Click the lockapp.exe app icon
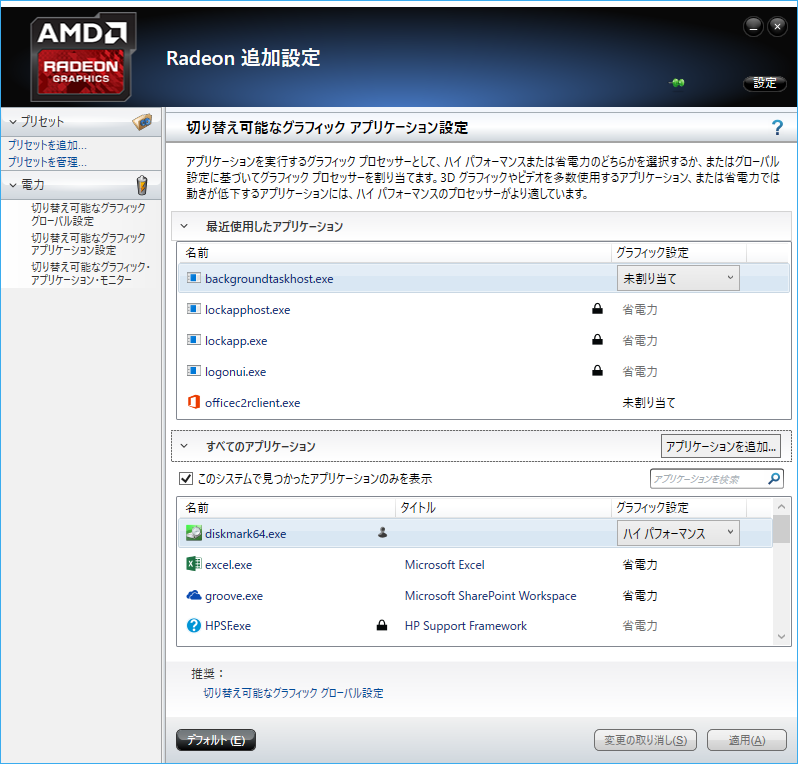798x764 pixels. (193, 340)
